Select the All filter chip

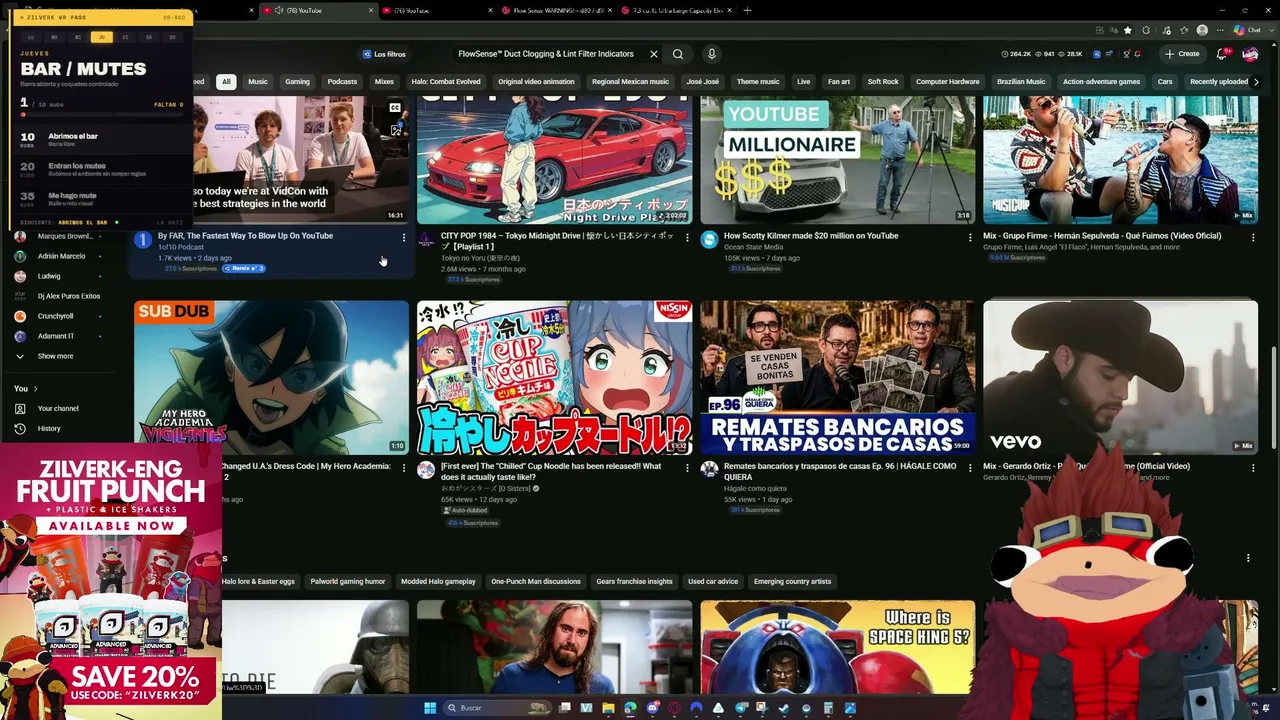pos(226,82)
